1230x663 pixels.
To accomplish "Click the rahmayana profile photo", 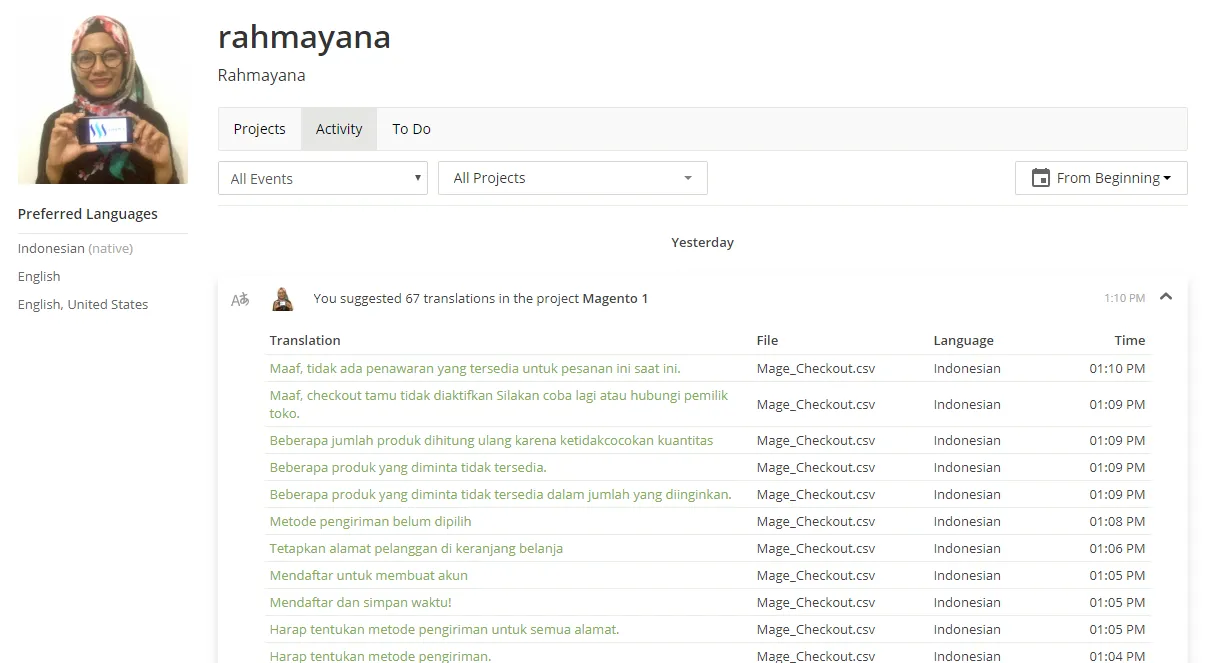I will 103,99.
